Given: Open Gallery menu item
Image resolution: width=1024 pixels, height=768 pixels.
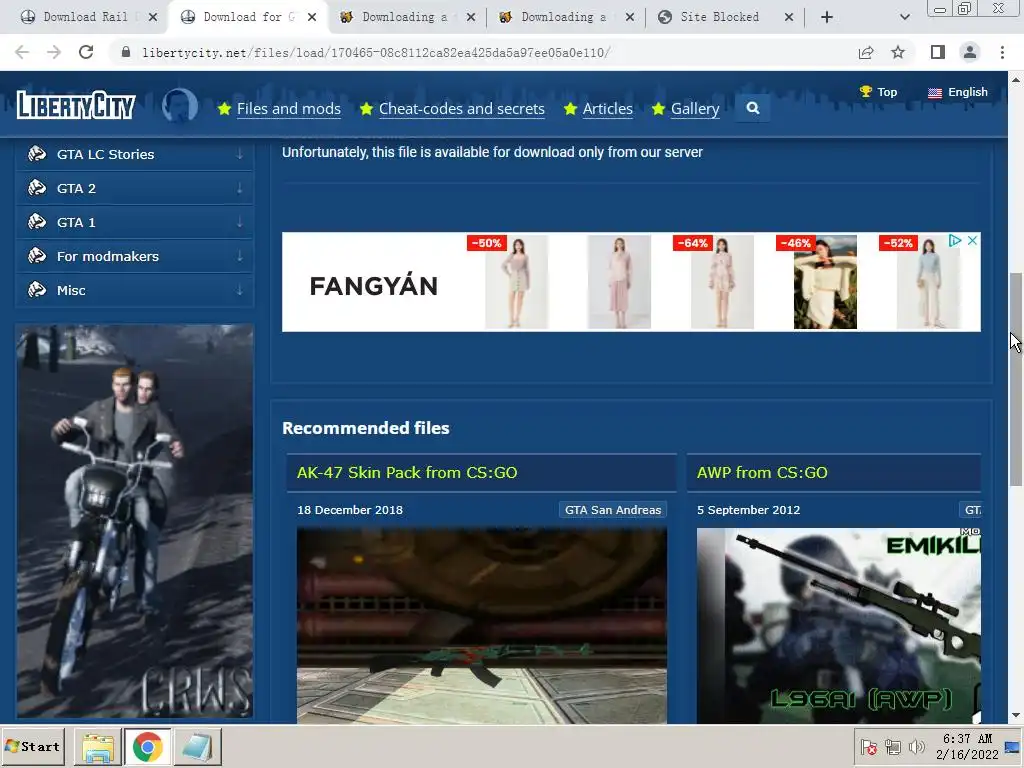Looking at the screenshot, I should [695, 108].
